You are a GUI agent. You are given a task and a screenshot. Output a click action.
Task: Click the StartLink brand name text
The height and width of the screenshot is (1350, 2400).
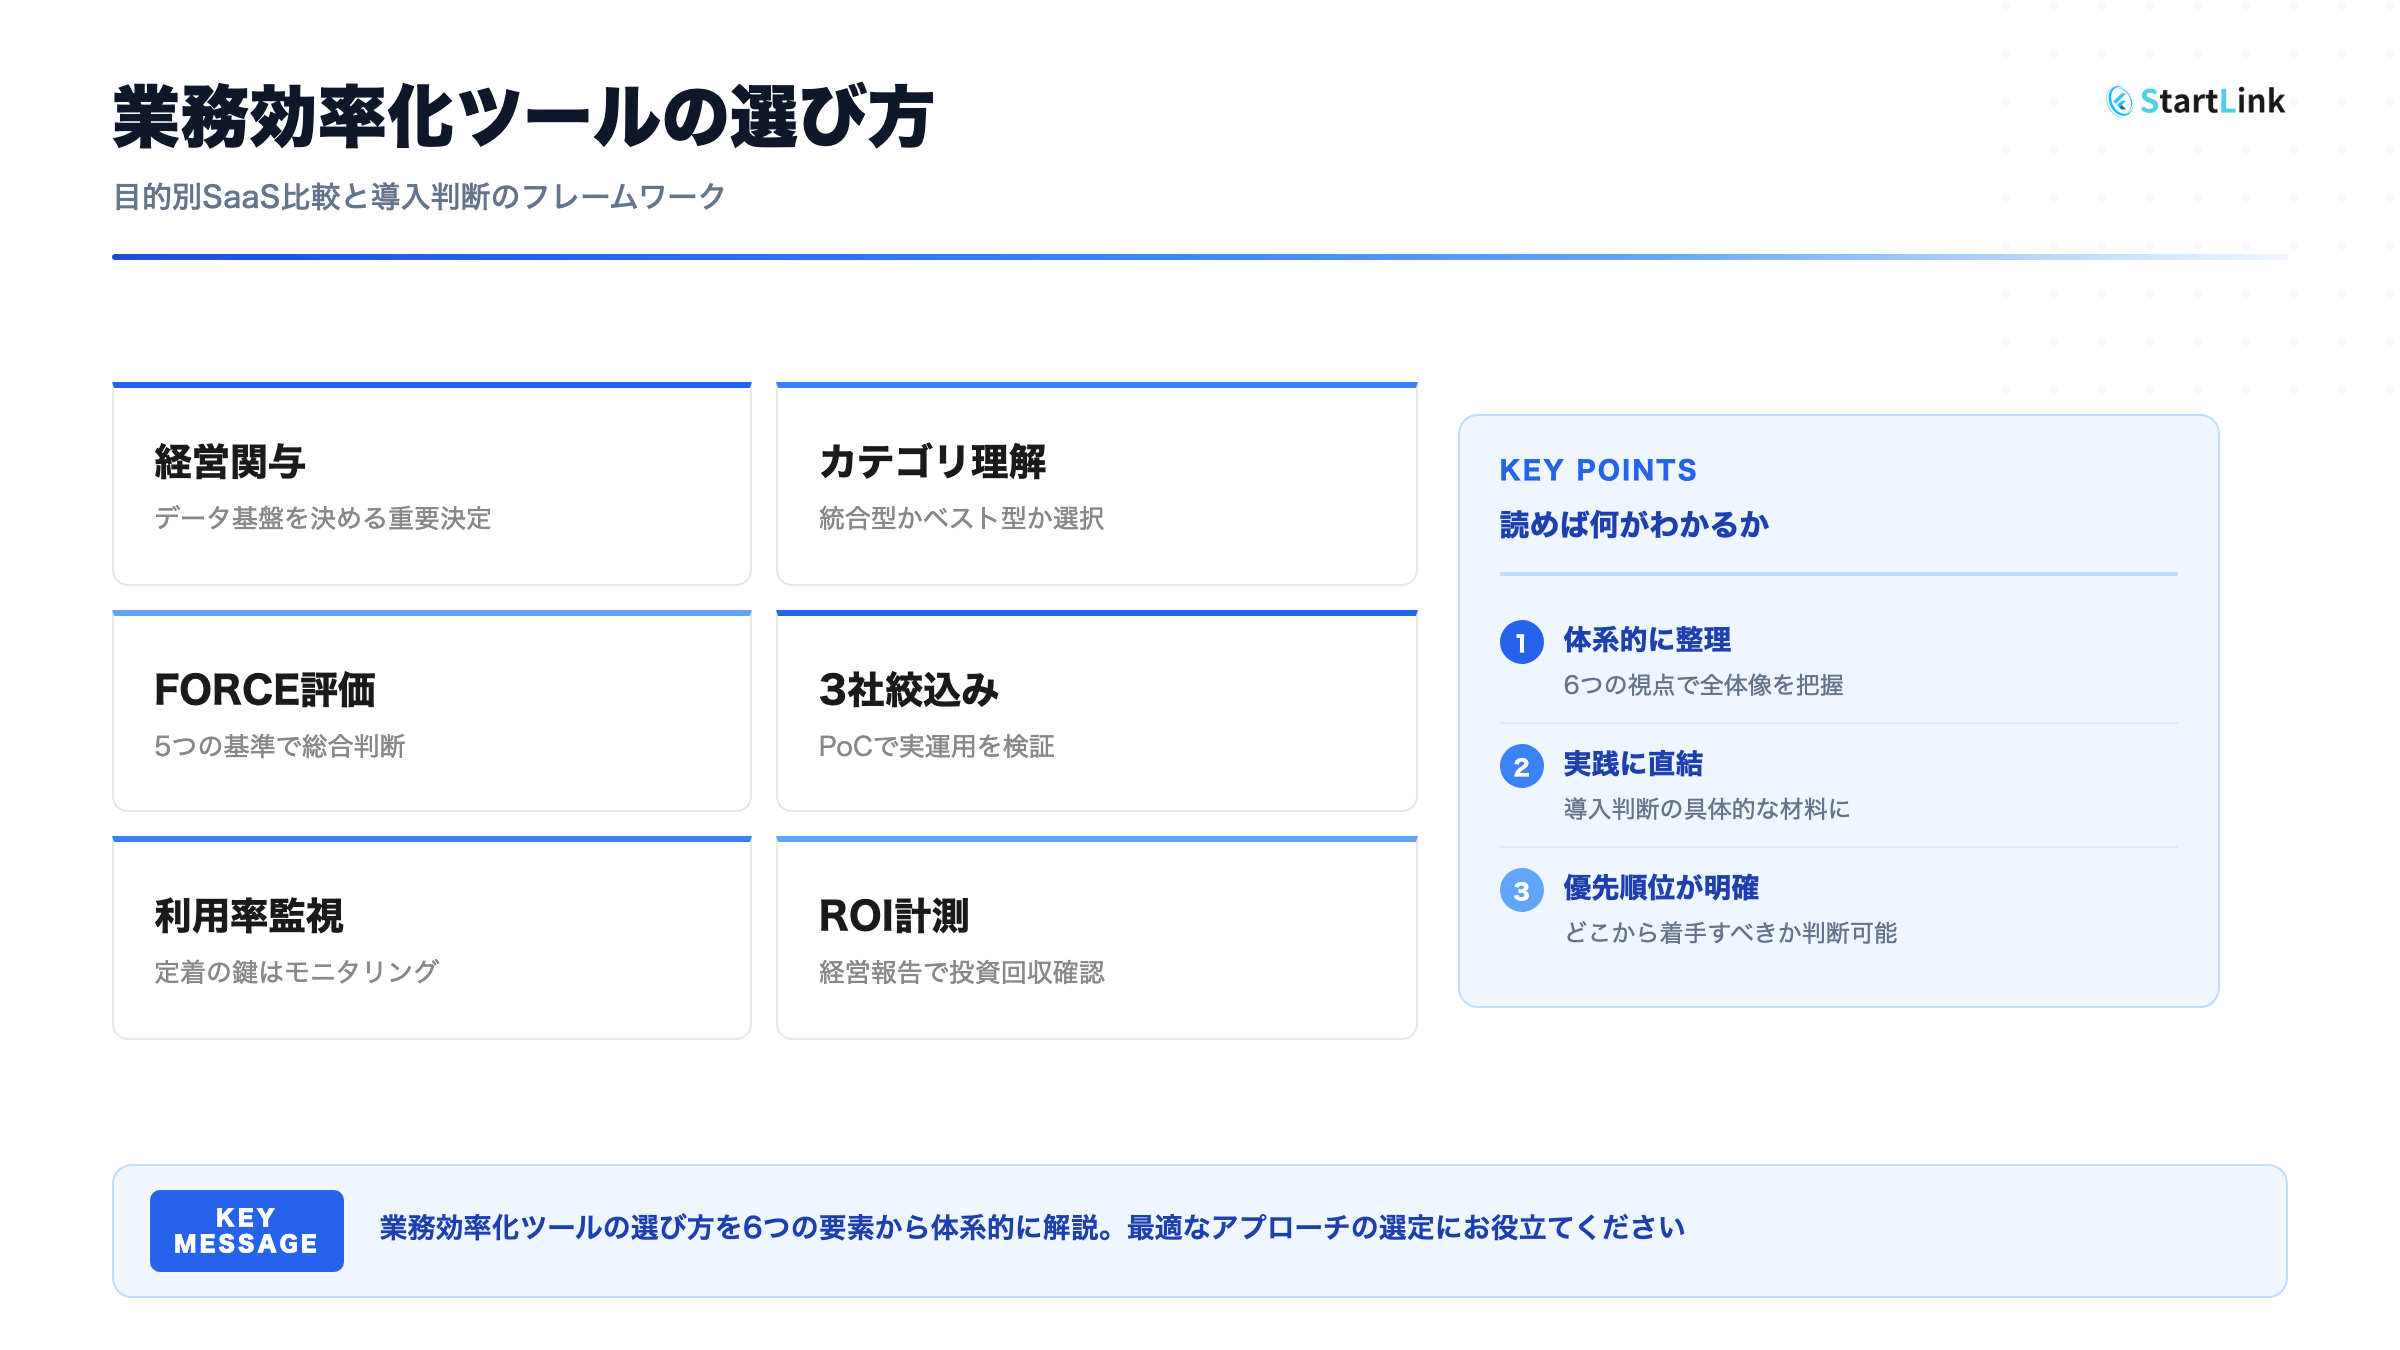click(2212, 101)
